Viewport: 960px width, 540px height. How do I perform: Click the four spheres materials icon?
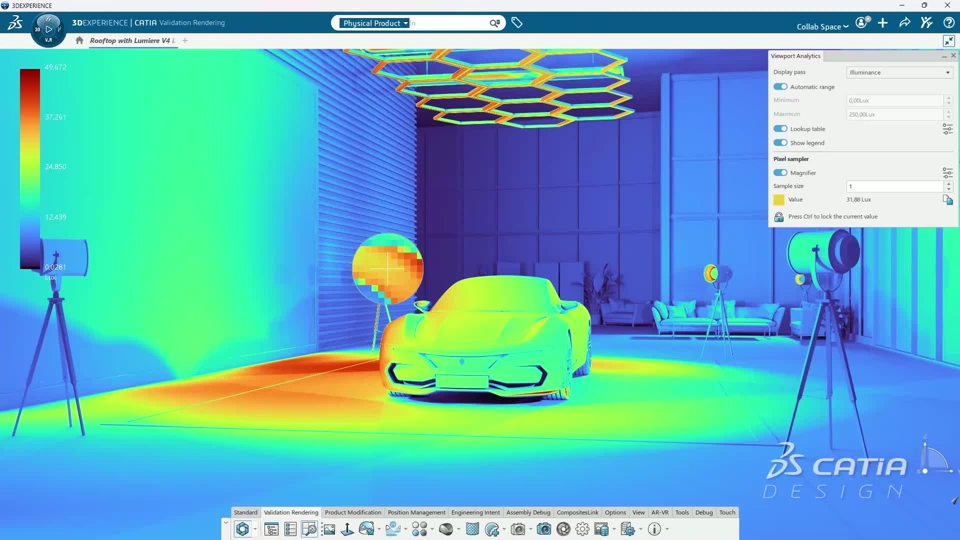419,529
